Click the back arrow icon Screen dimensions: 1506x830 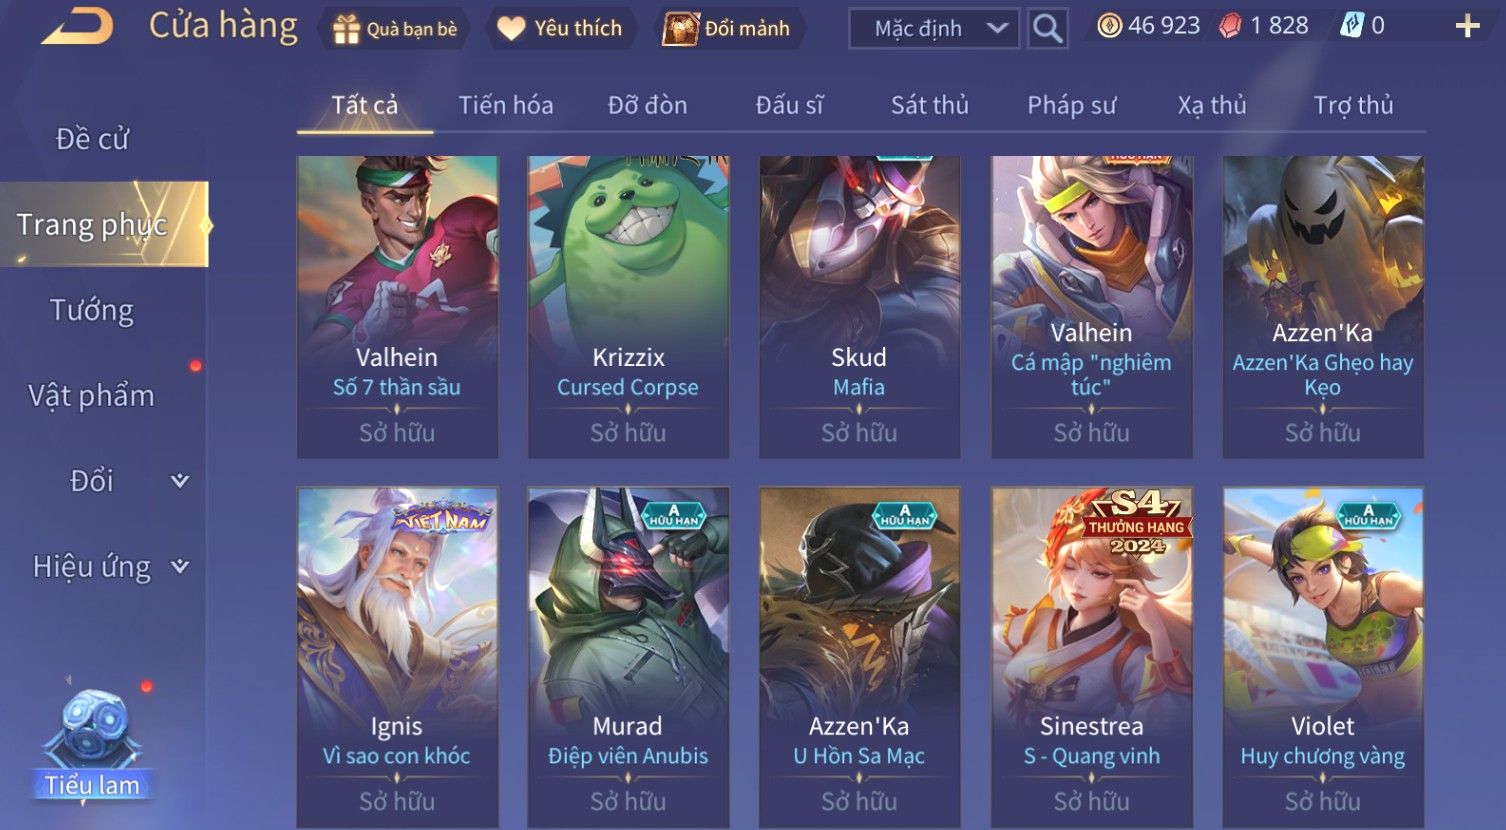pos(76,26)
